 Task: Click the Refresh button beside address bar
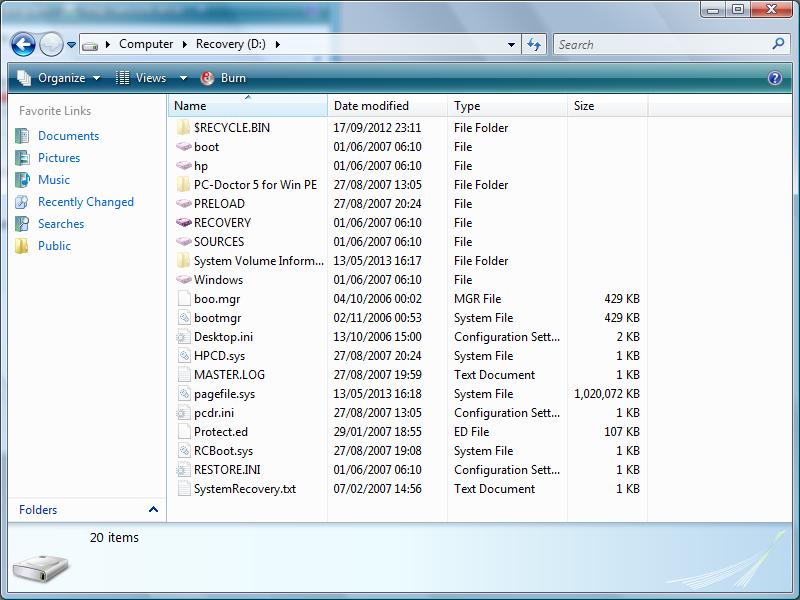534,44
